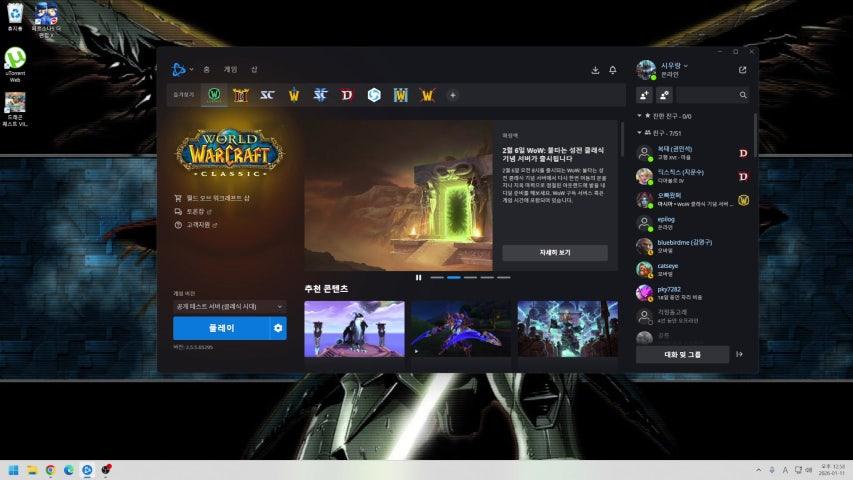Open the 시우랑 profile status dropdown
The height and width of the screenshot is (480, 853).
[675, 66]
